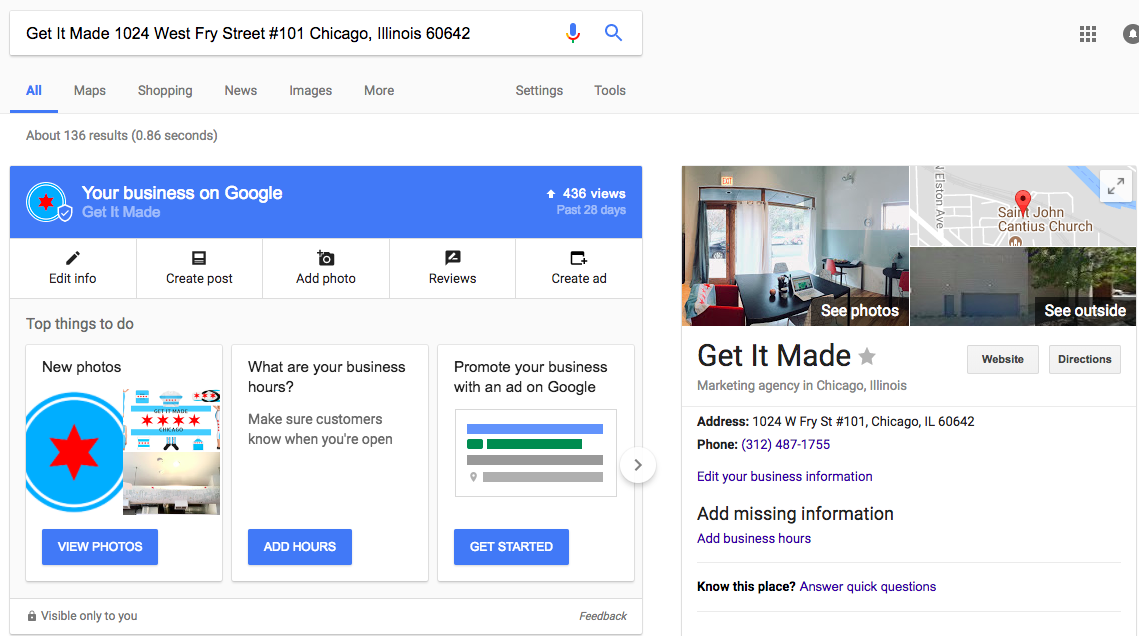Click the Get It Made title heading
1139x636 pixels.
coord(774,356)
